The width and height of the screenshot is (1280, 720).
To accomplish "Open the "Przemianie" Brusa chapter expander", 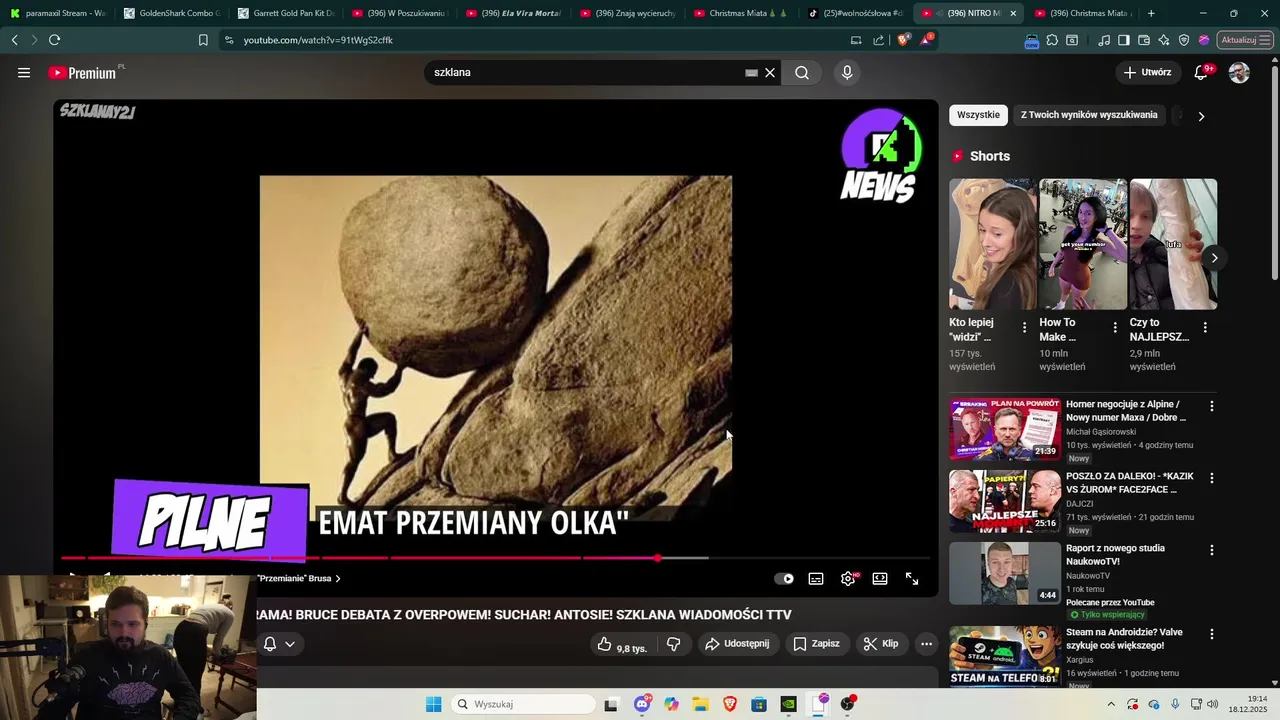I will tap(299, 578).
